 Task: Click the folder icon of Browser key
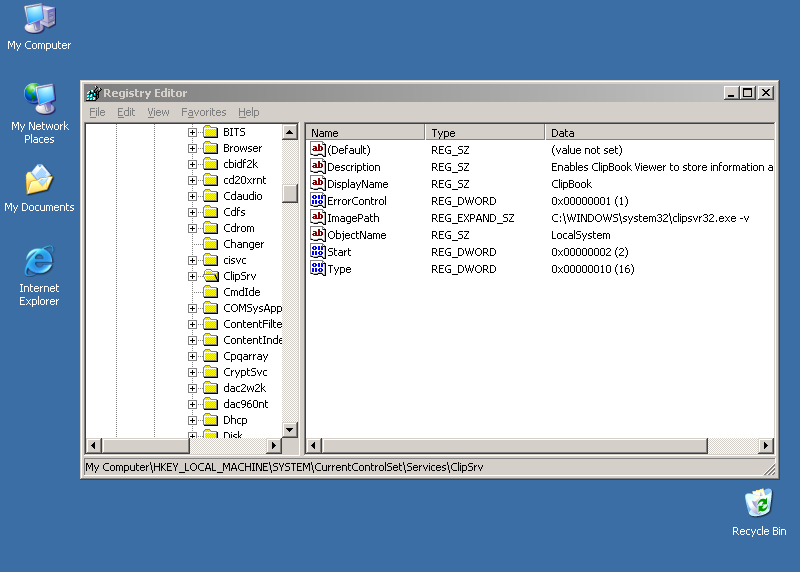pos(211,148)
